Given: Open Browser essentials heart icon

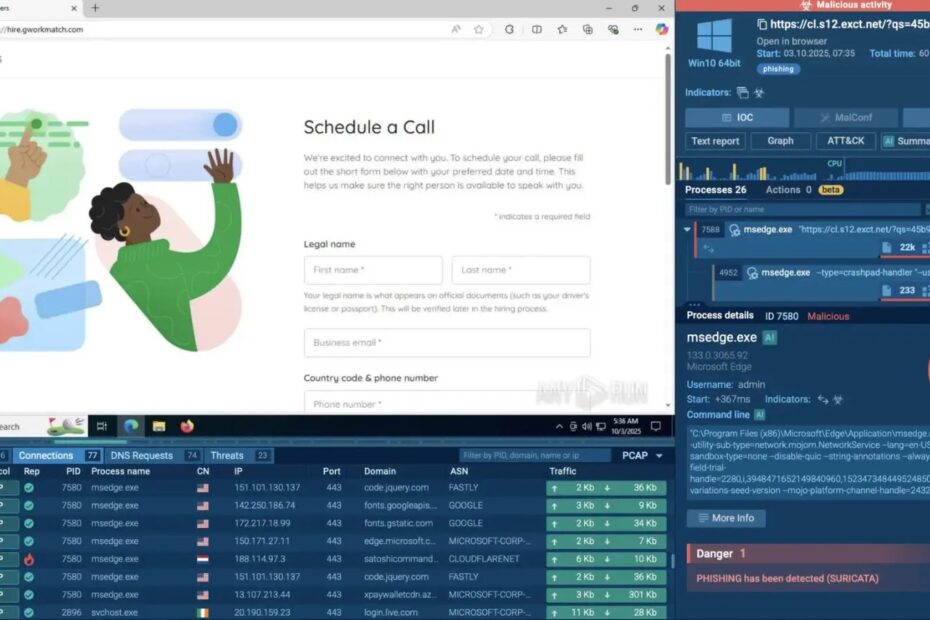Looking at the screenshot, I should pyautogui.click(x=613, y=29).
